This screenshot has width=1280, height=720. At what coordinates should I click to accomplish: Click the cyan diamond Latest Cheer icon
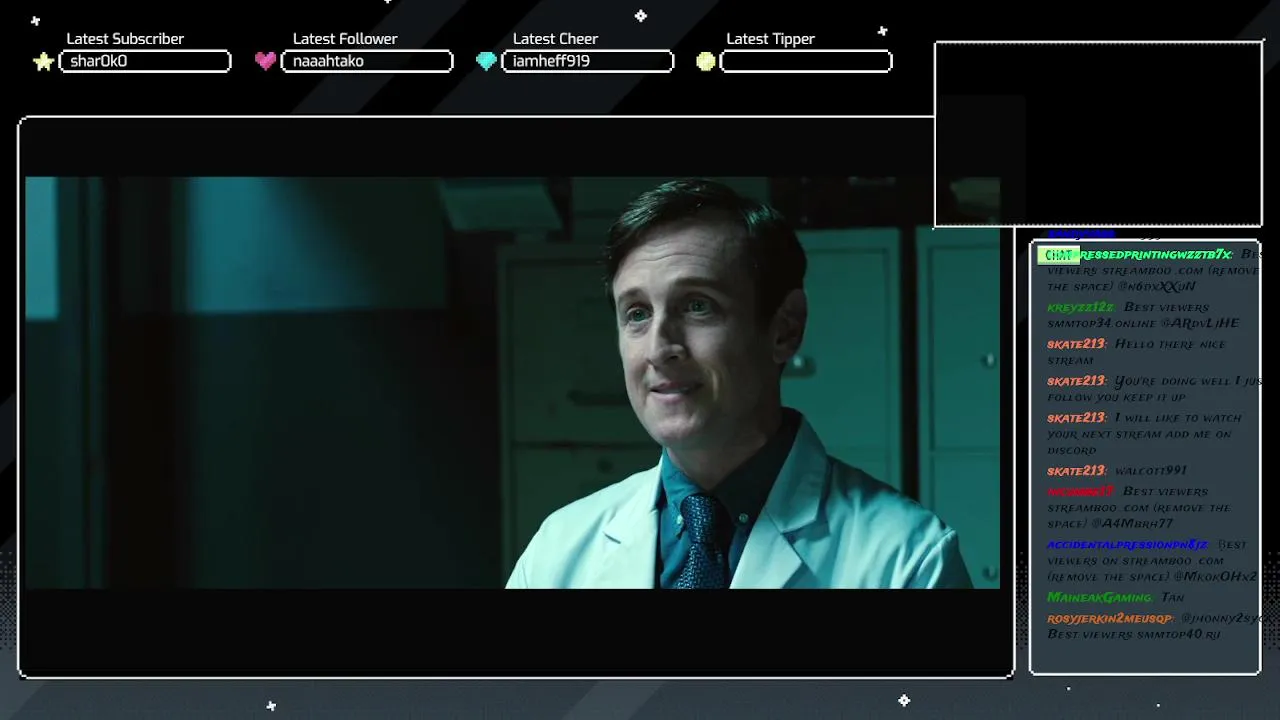pyautogui.click(x=486, y=61)
